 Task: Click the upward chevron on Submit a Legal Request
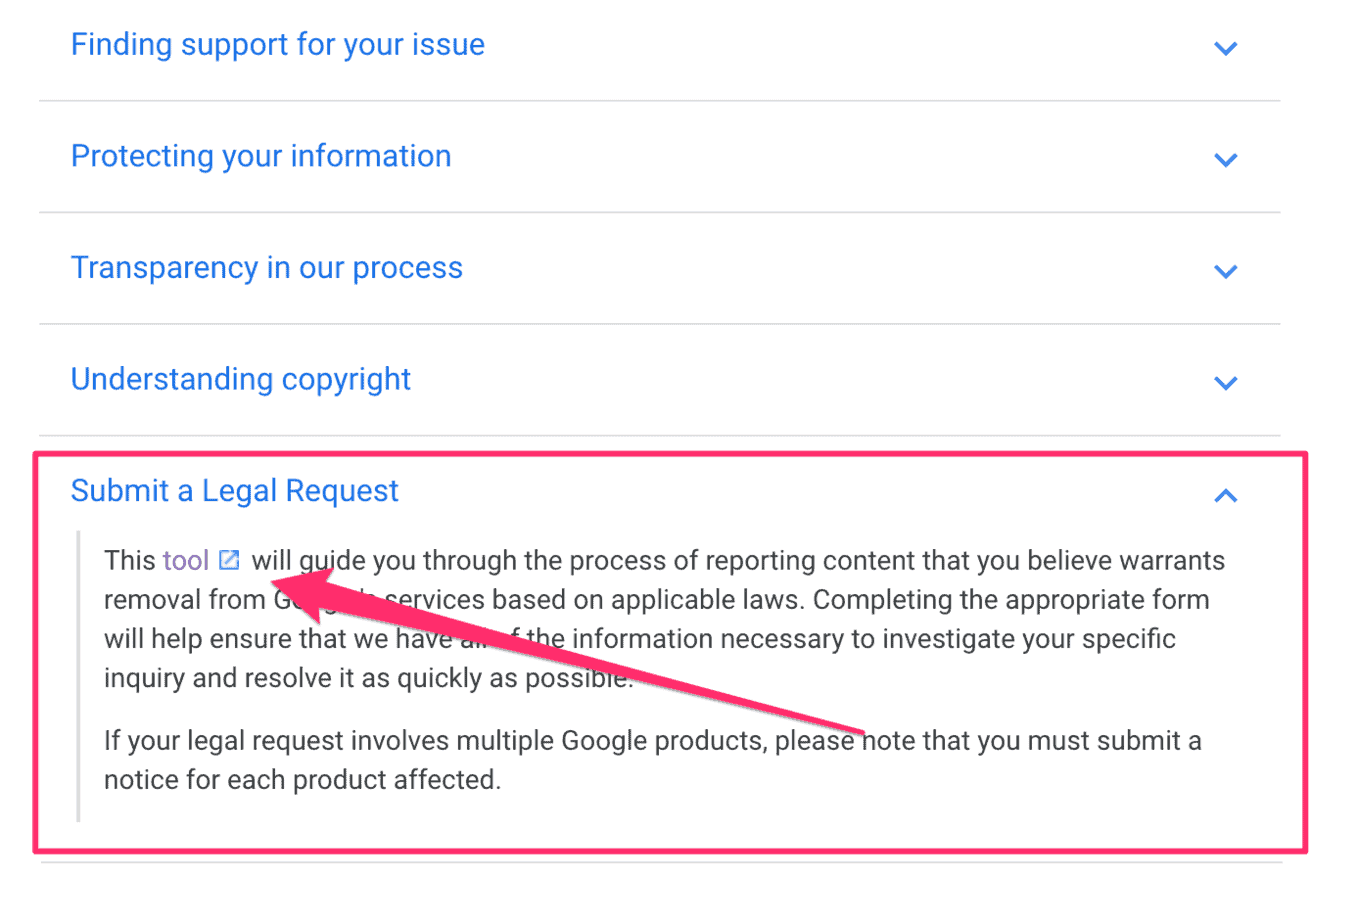(x=1226, y=495)
